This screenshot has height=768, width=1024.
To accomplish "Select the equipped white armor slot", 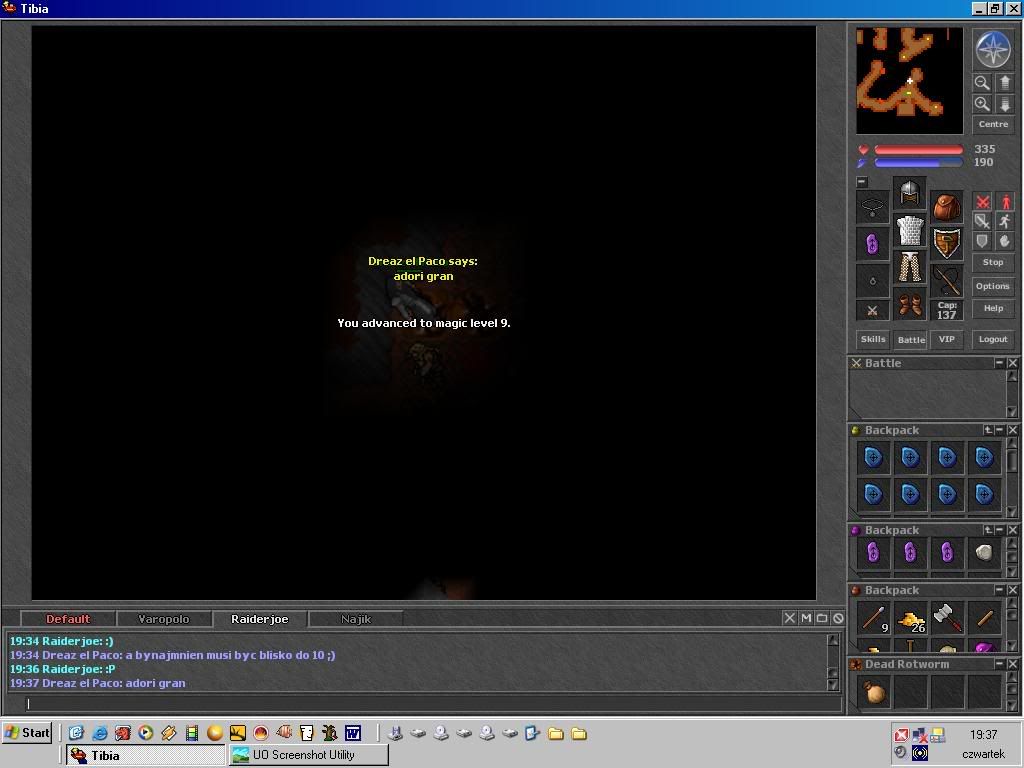I will (x=910, y=230).
